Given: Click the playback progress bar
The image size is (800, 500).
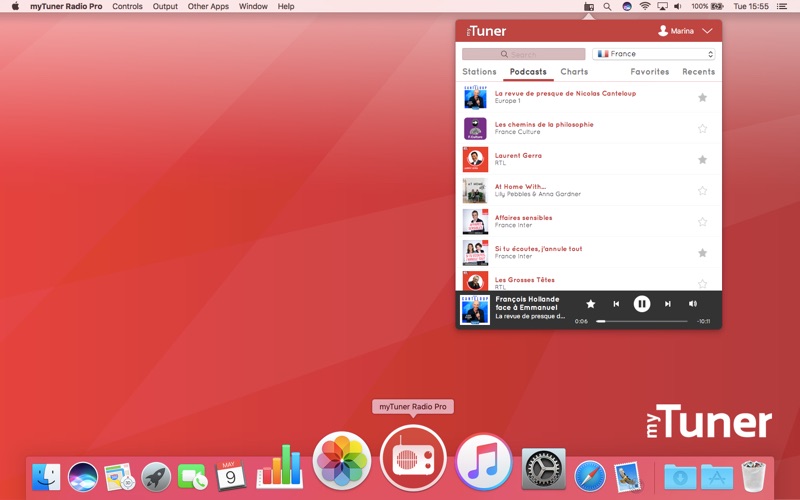Looking at the screenshot, I should click(642, 321).
